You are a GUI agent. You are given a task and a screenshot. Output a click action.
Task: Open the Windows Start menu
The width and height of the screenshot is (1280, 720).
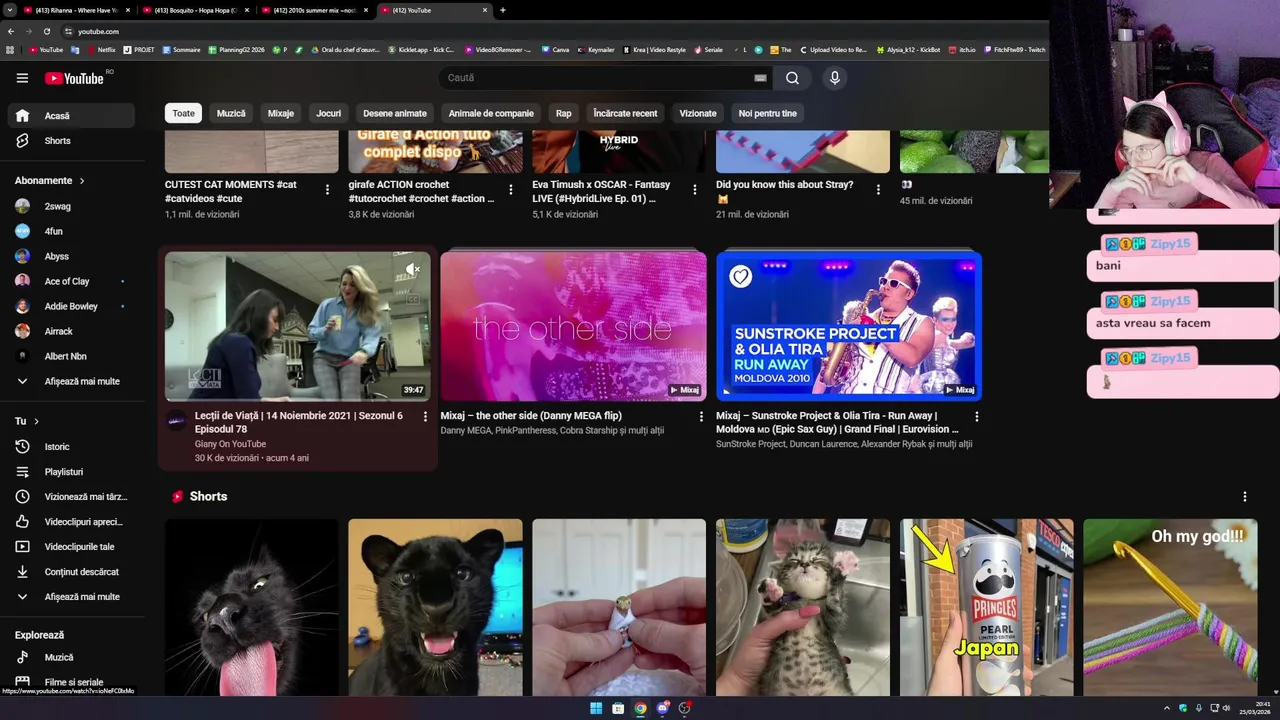[596, 708]
